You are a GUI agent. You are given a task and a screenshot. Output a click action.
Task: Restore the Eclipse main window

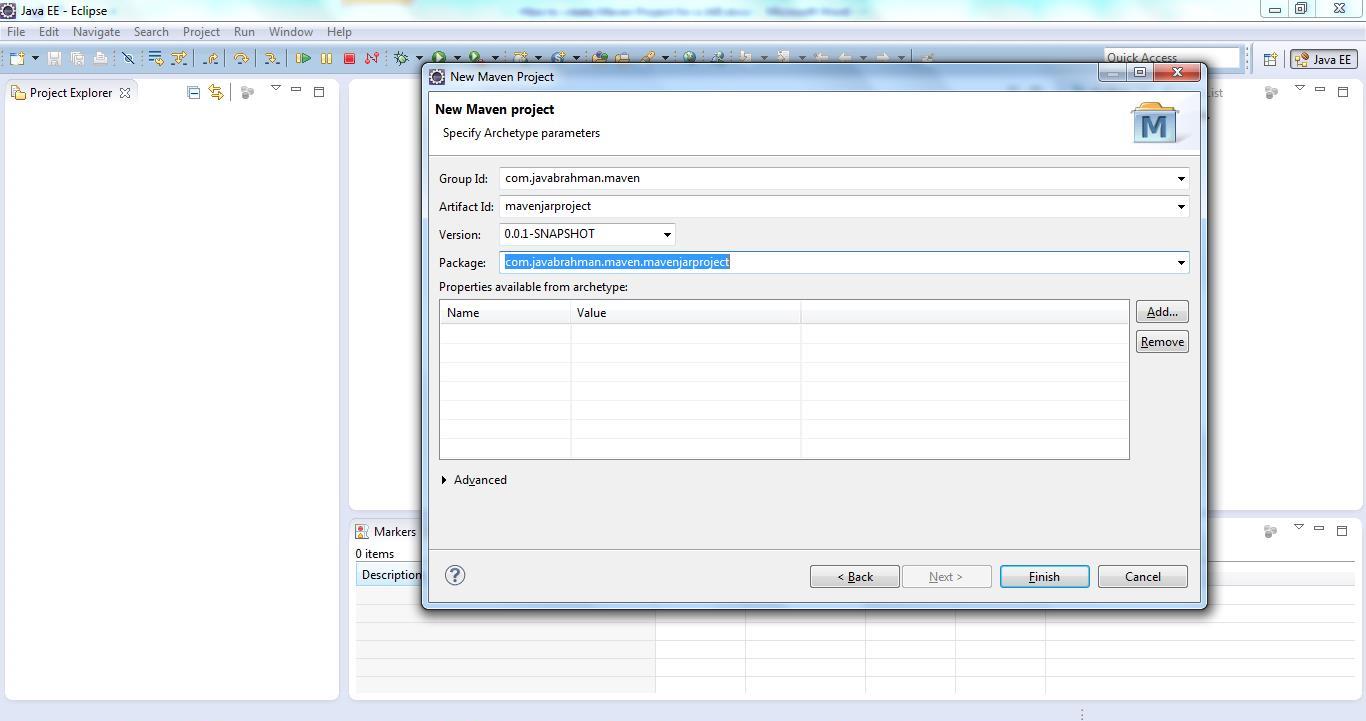pos(1302,9)
